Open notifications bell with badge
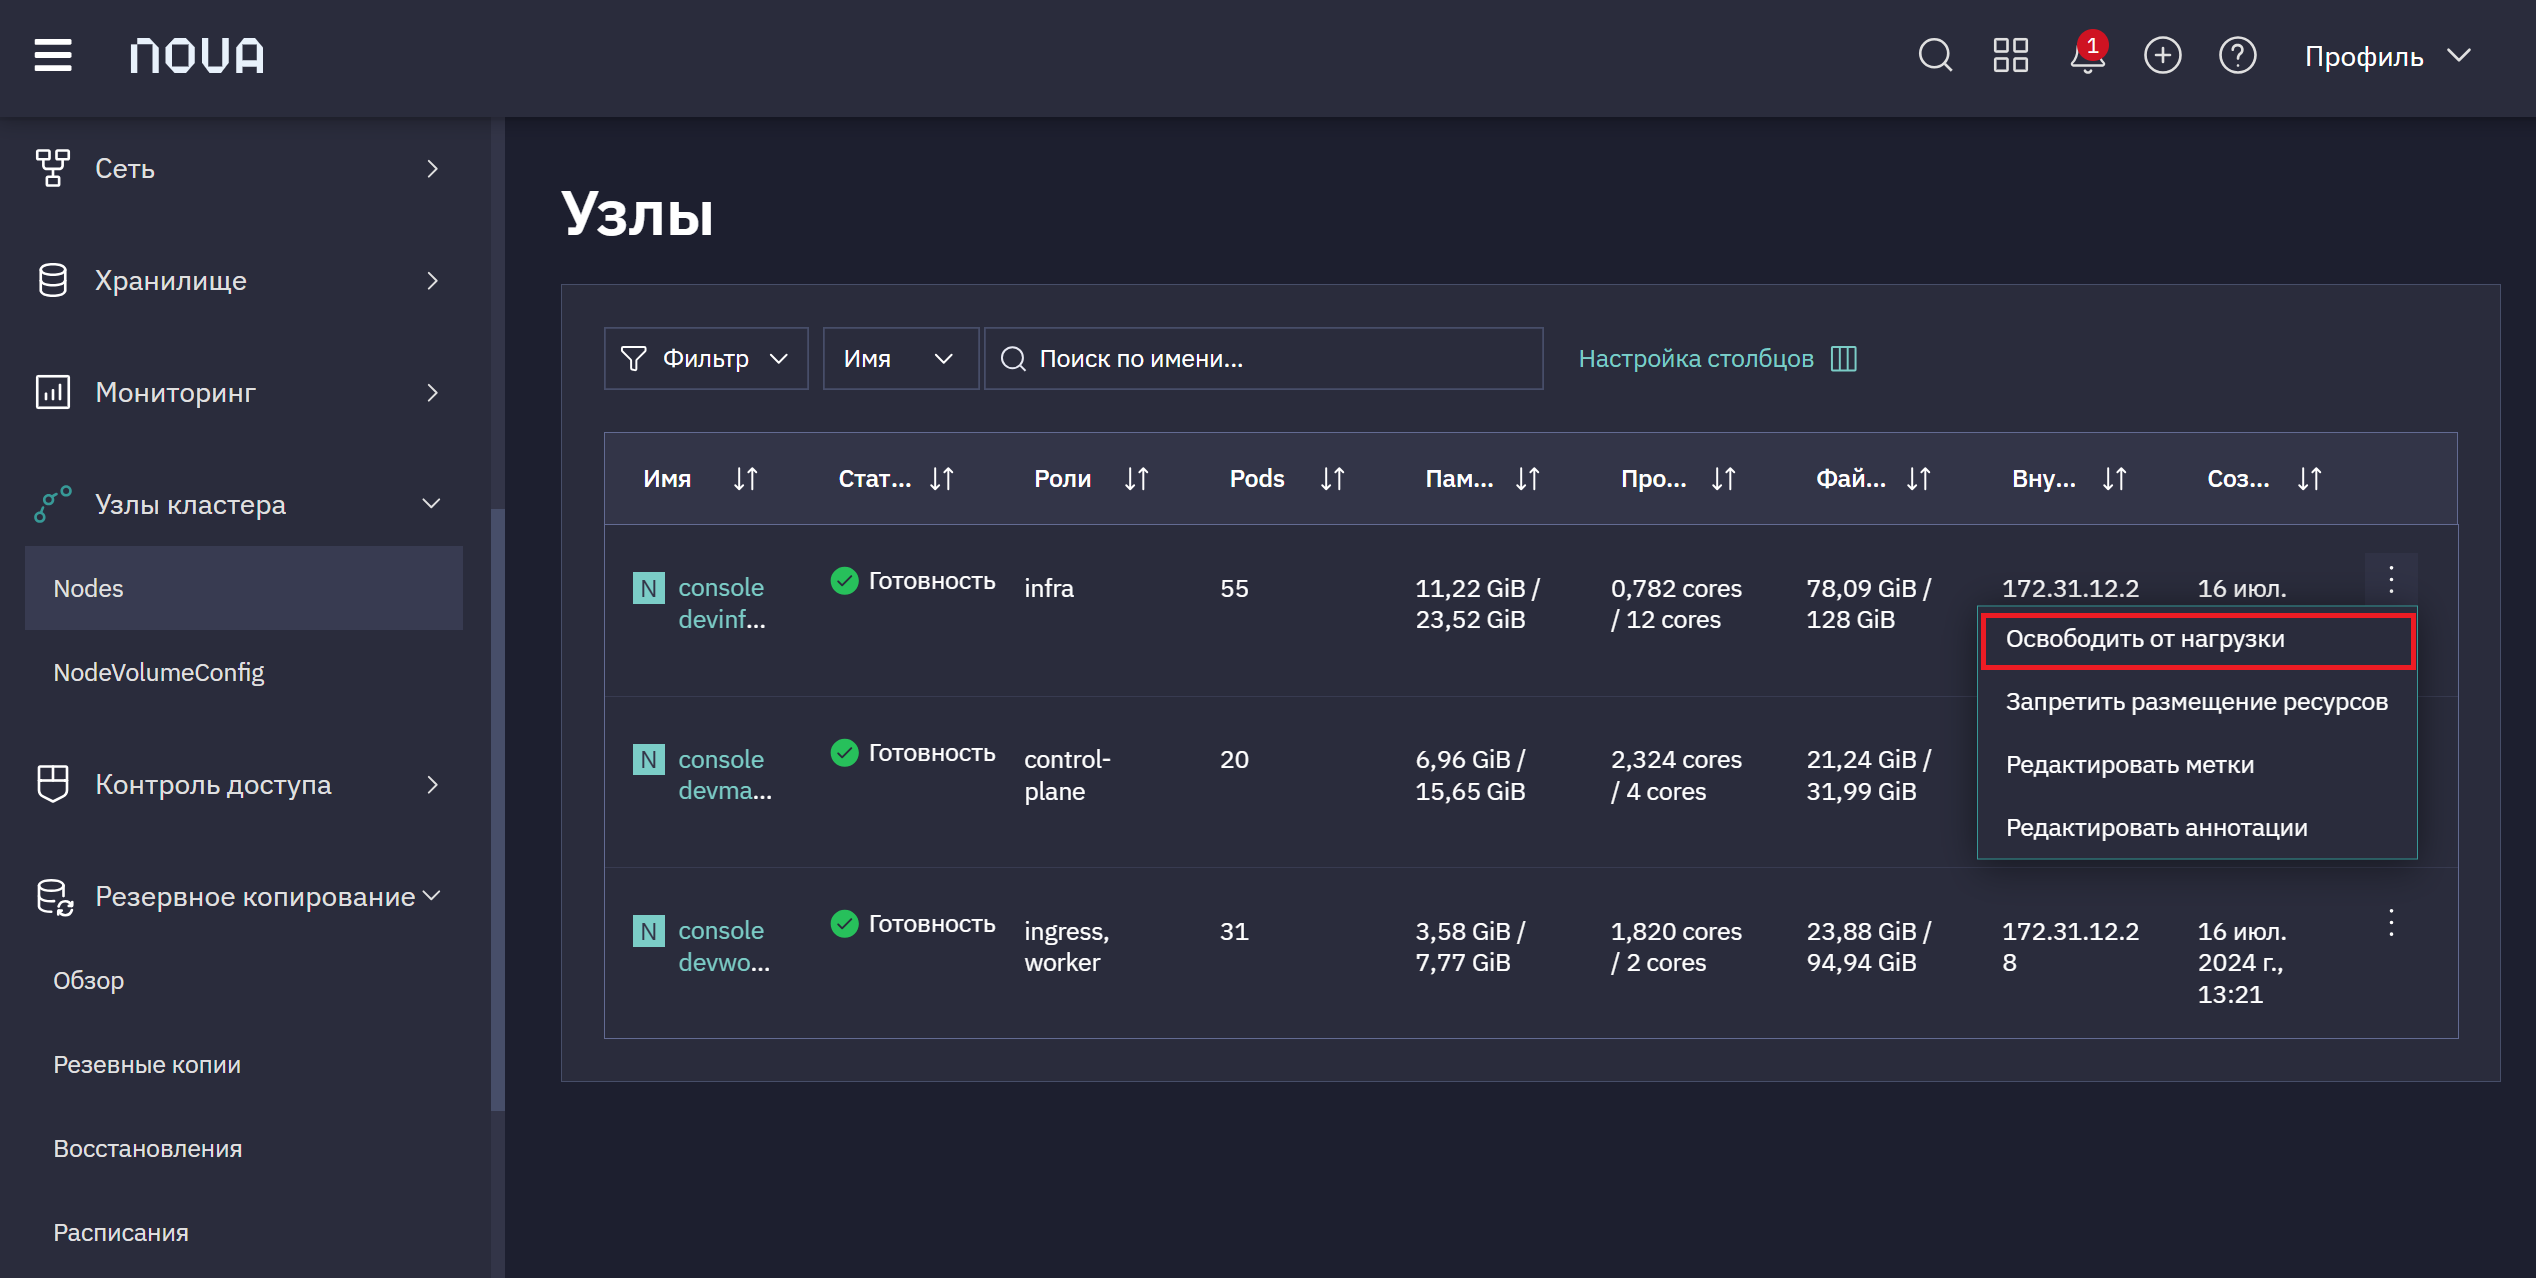 point(2087,54)
